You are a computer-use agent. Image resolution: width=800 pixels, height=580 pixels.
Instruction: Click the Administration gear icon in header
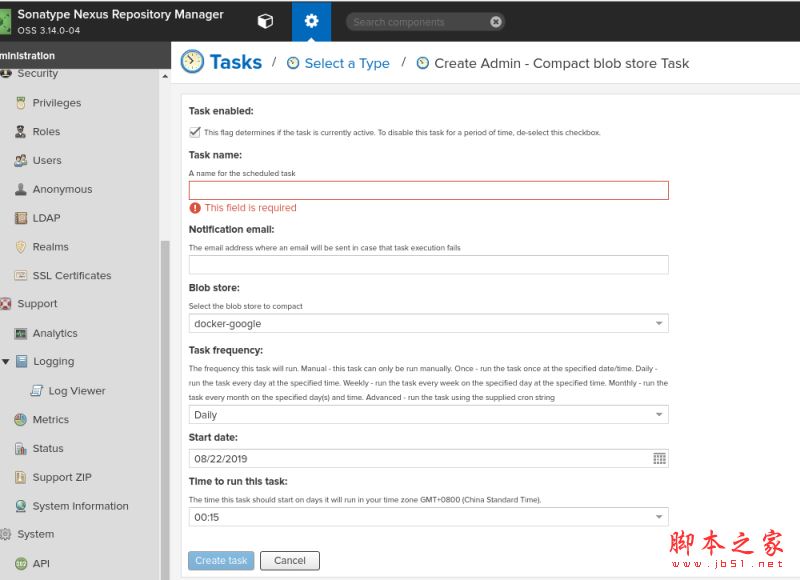[311, 21]
